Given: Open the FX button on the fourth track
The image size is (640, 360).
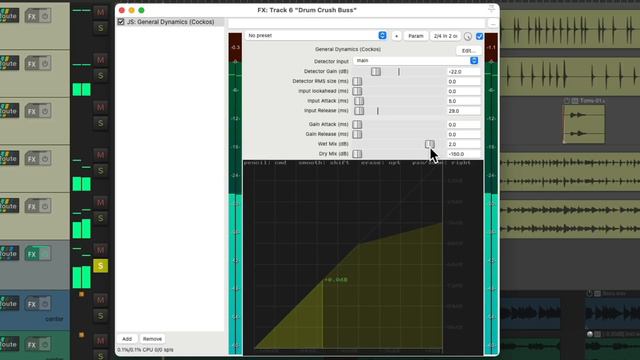Looking at the screenshot, I should pyautogui.click(x=31, y=159).
